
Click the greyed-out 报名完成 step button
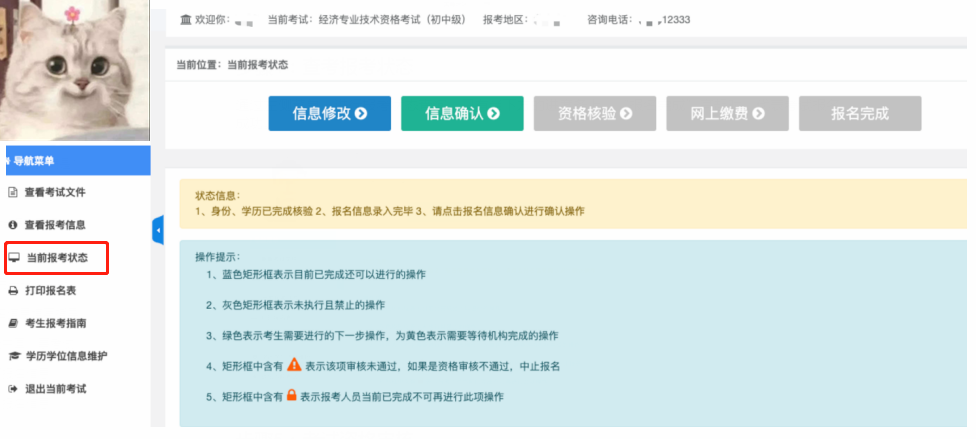tap(859, 114)
